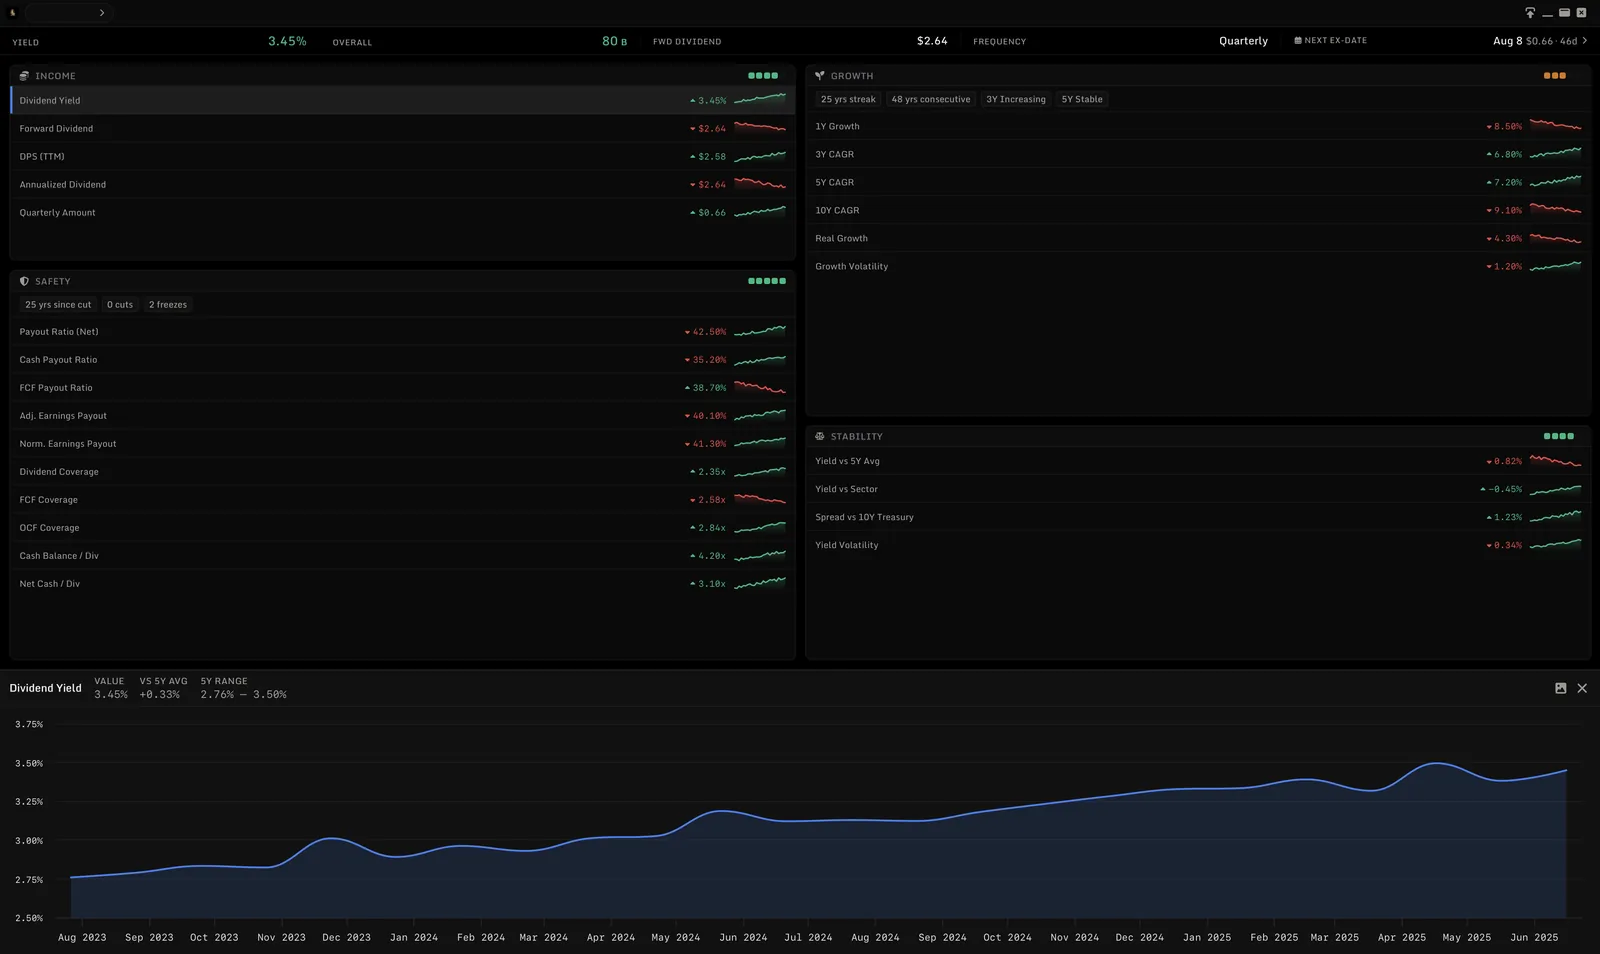Click the 25 yrs streak tag

pos(848,99)
